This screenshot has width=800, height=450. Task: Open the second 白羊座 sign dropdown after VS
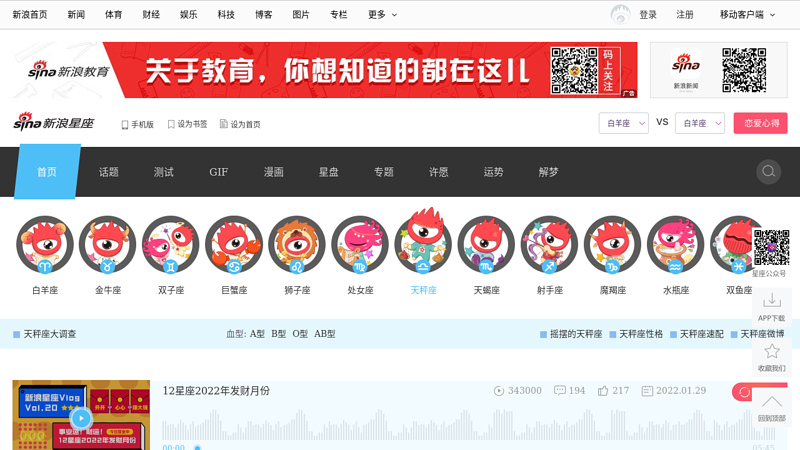tap(699, 123)
